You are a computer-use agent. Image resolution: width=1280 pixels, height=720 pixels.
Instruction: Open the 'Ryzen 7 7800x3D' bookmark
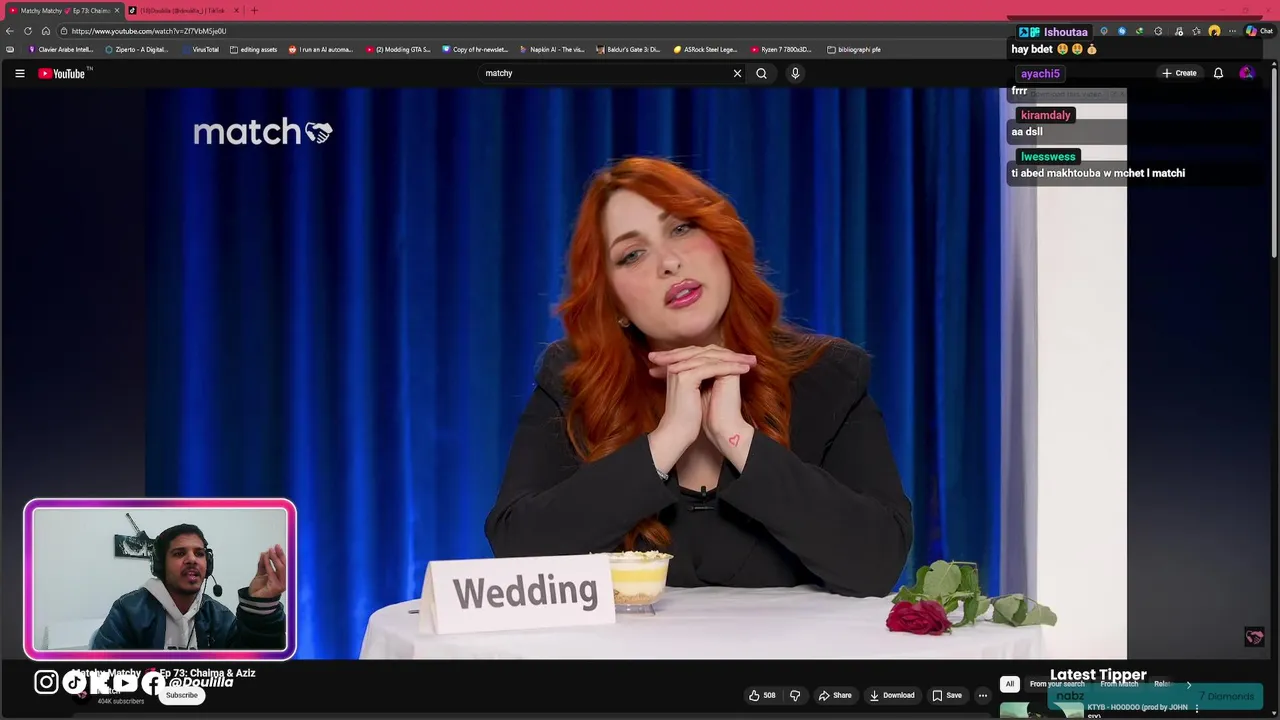click(x=781, y=49)
